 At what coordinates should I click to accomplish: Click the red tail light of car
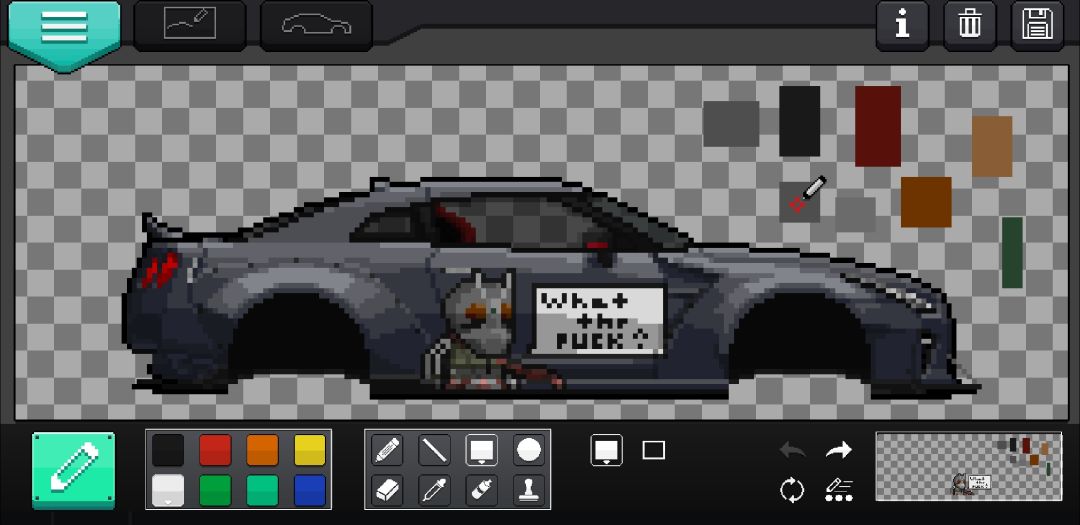160,269
